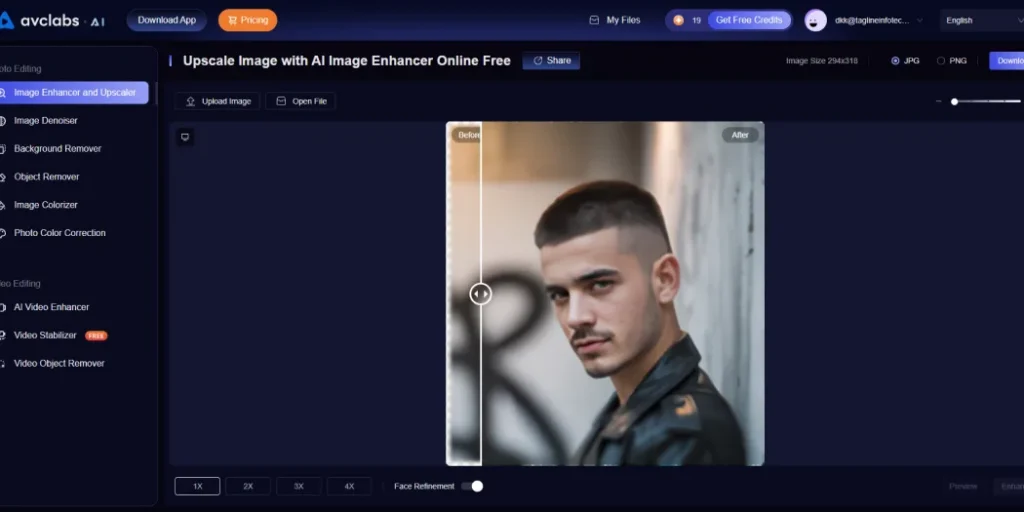Choose the 3X upscale option
This screenshot has width=1024, height=512.
[298, 487]
